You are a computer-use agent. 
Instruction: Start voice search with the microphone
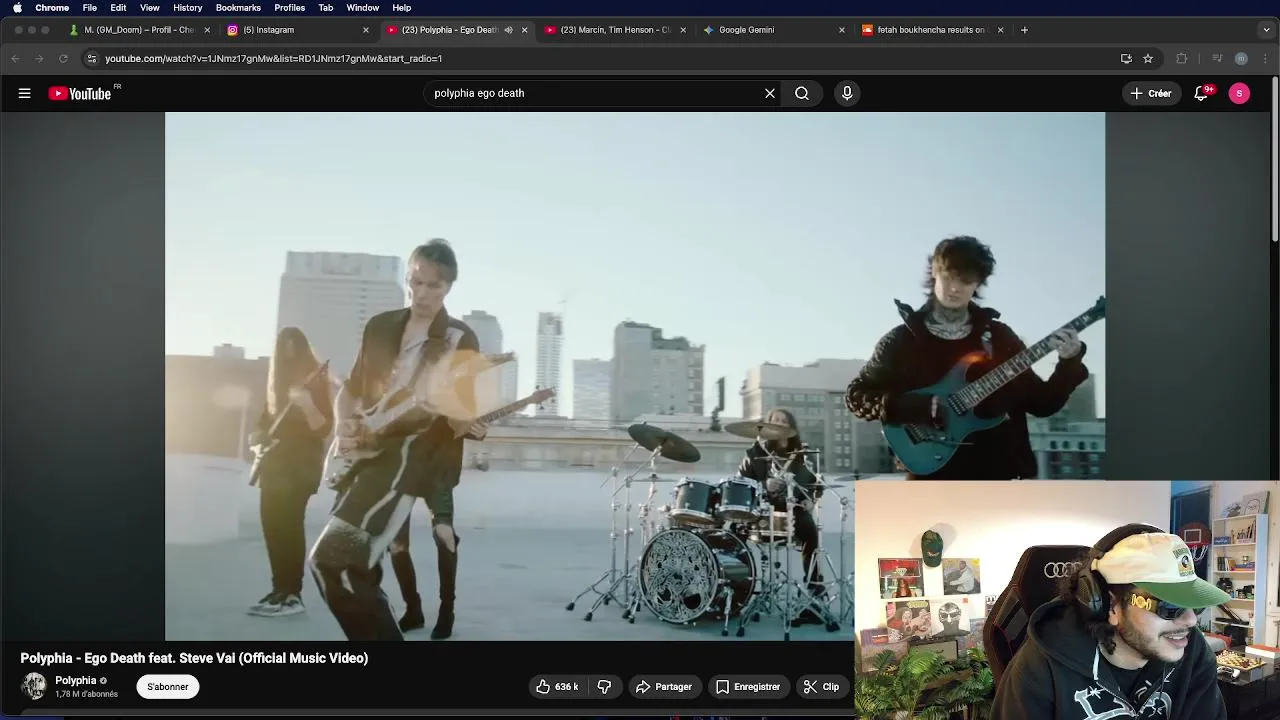pos(847,93)
